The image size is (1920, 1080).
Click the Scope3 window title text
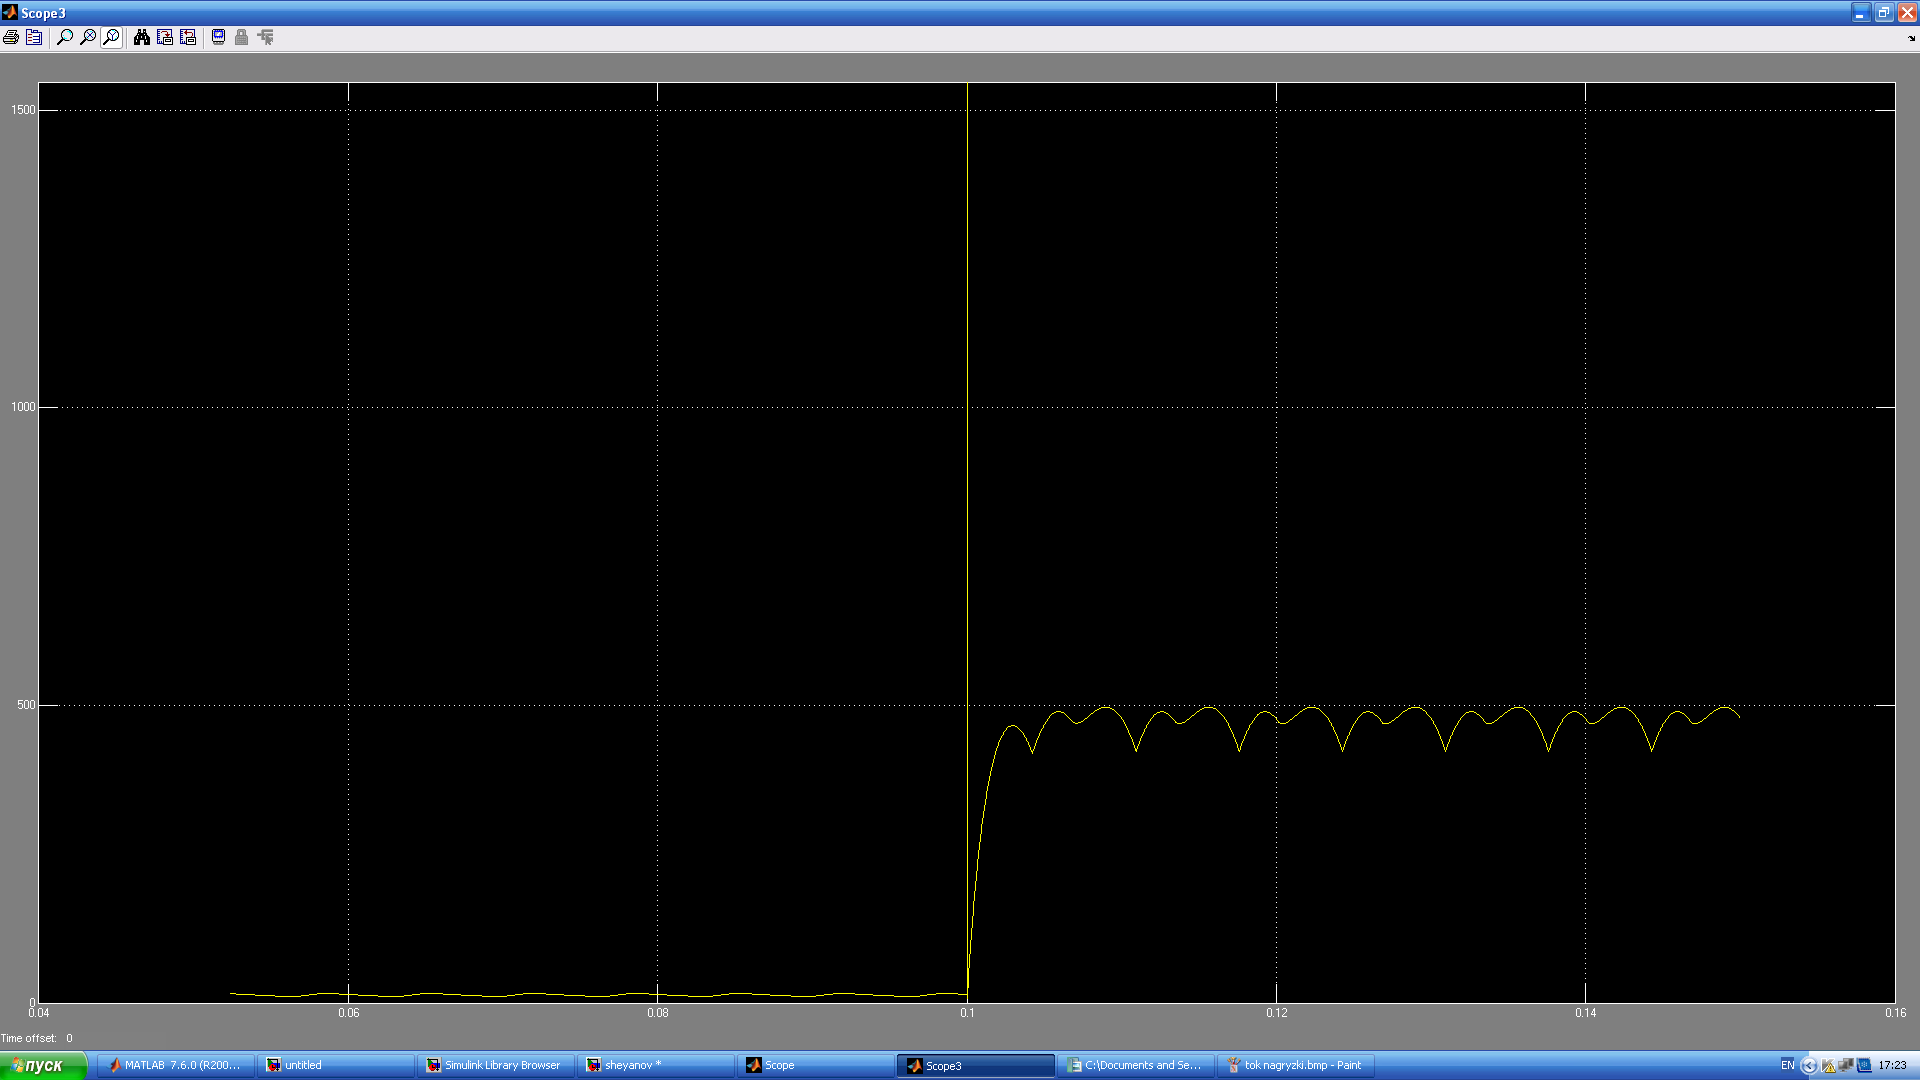(x=43, y=13)
